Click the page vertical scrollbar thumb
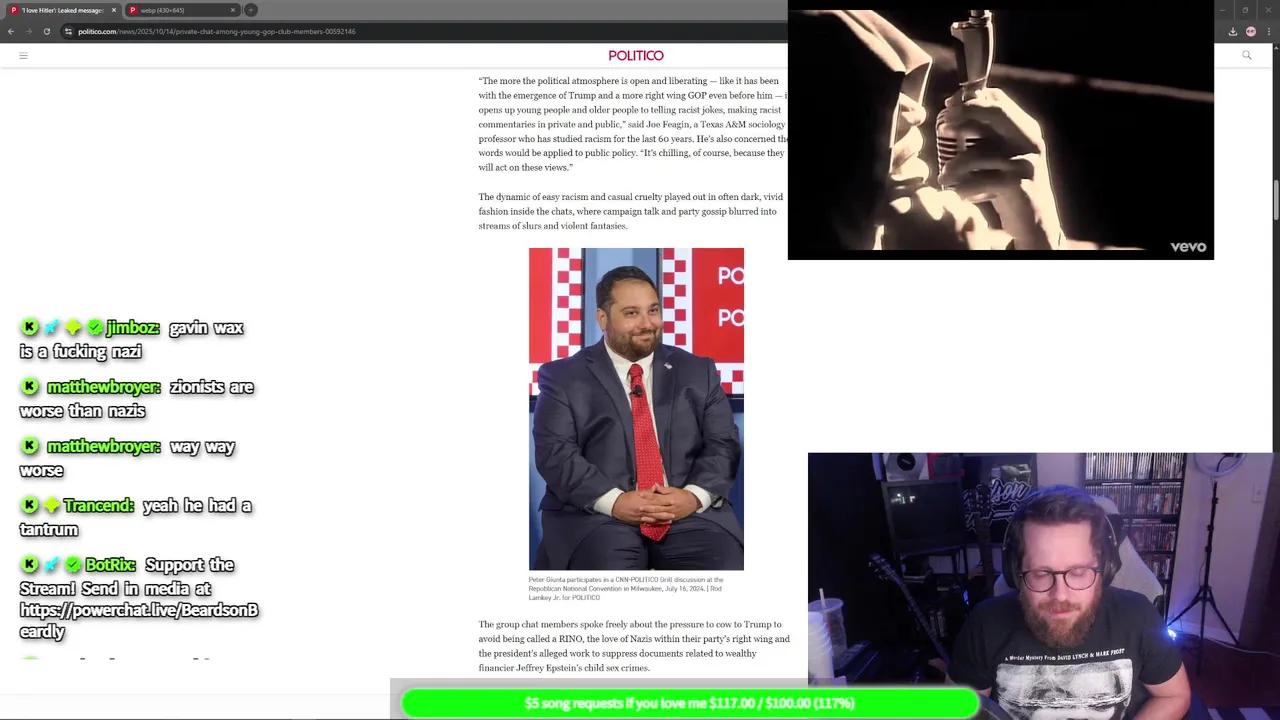The image size is (1280, 720). [x=1276, y=200]
